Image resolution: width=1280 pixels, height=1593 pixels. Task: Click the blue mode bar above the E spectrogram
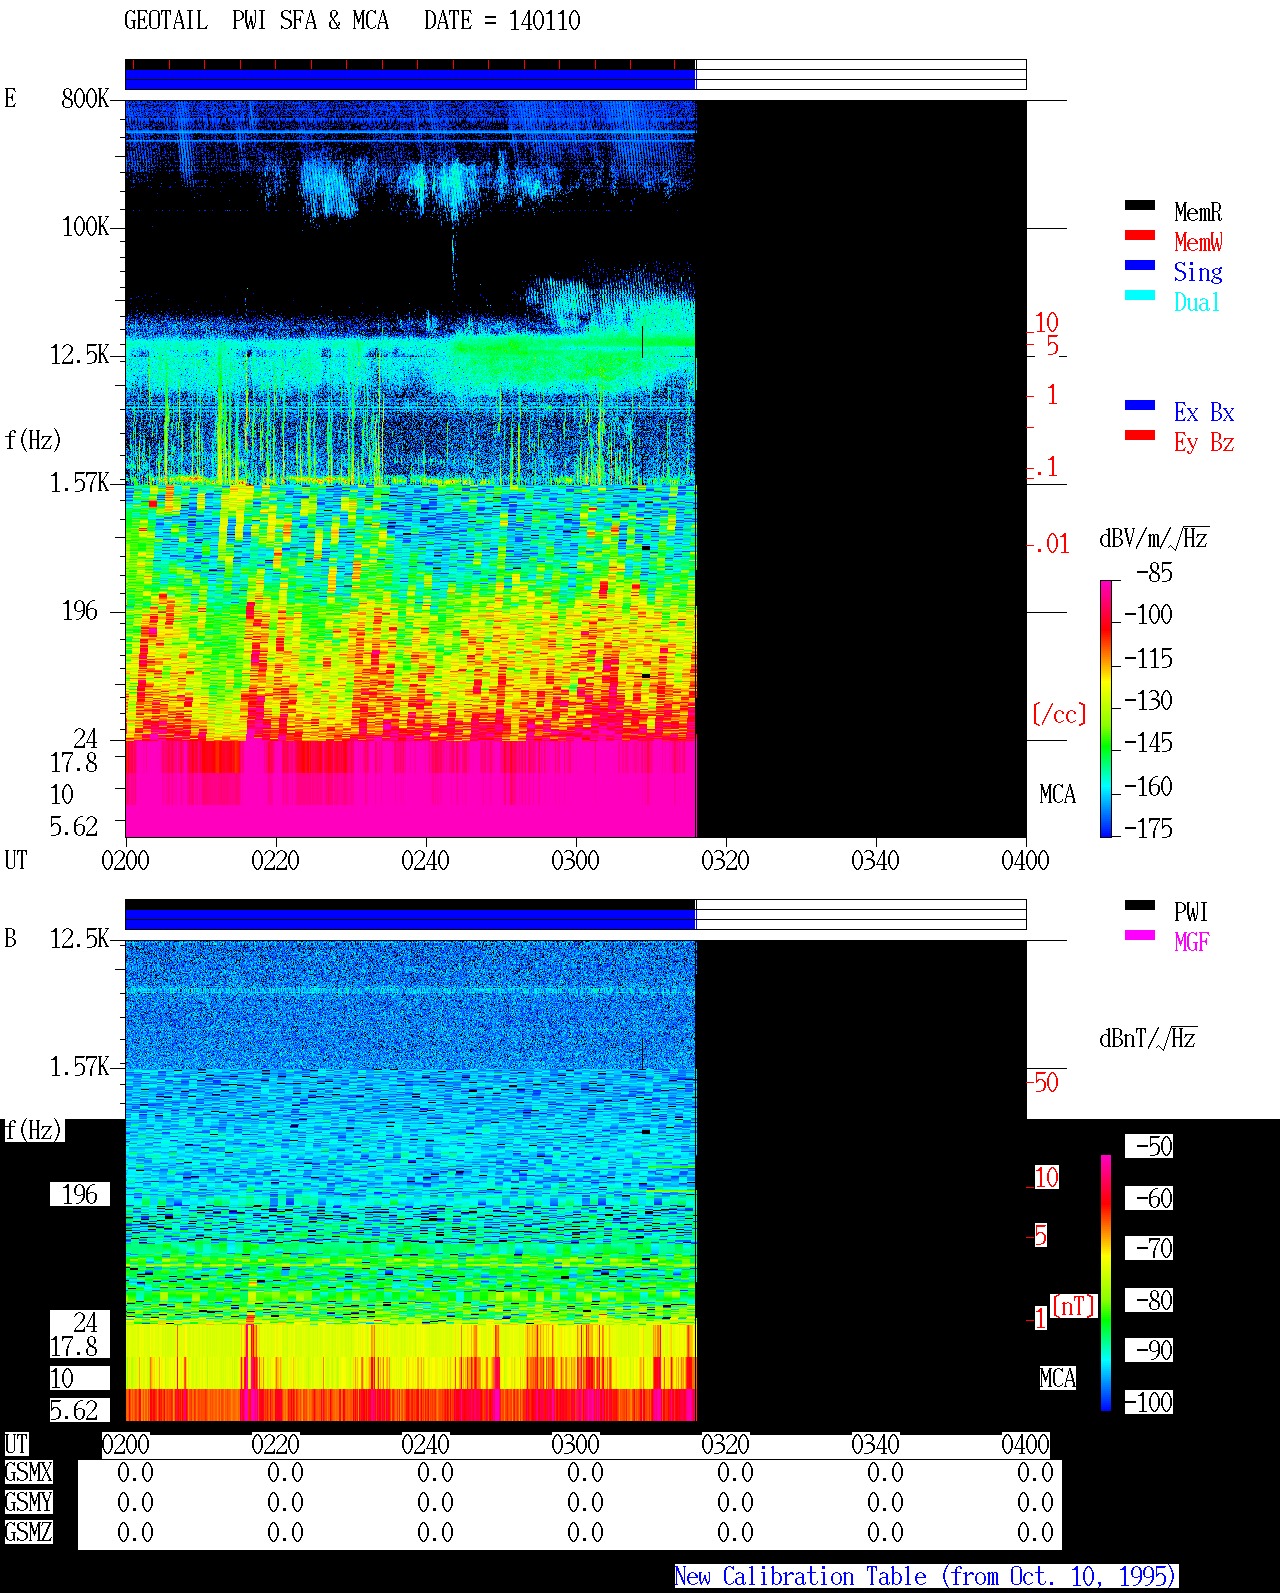click(x=410, y=79)
